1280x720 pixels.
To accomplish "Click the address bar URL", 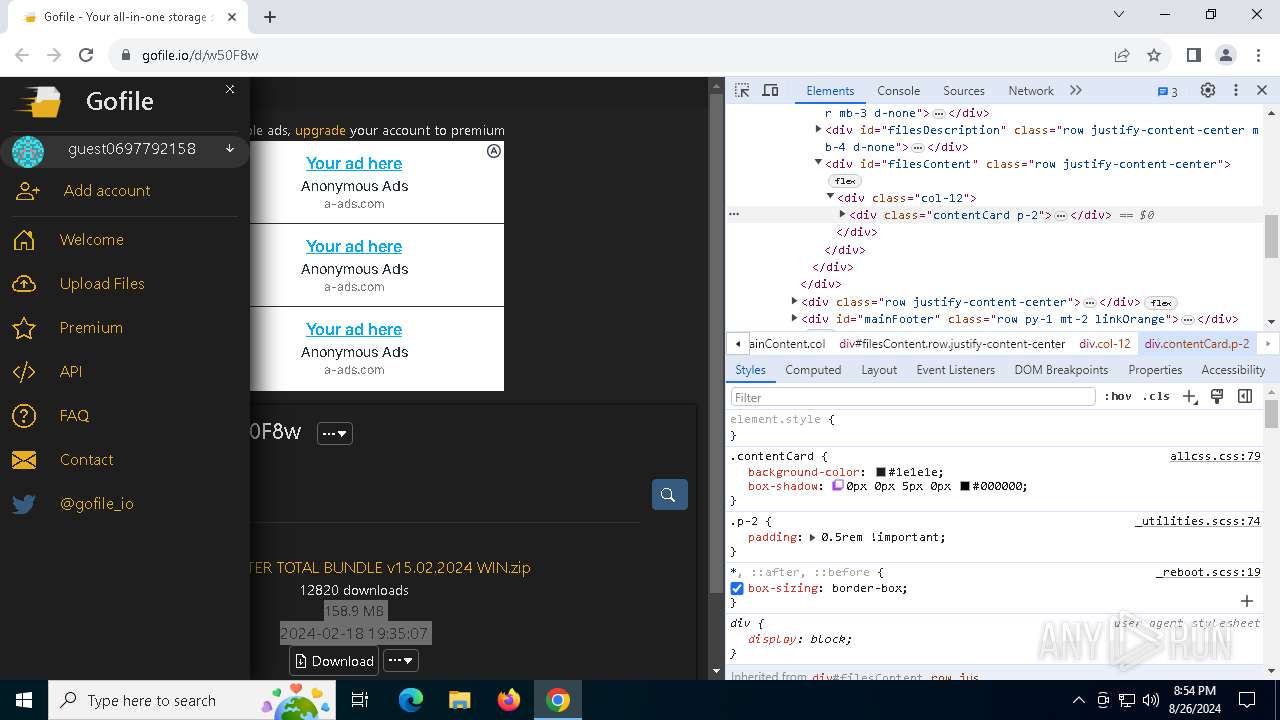I will [200, 56].
